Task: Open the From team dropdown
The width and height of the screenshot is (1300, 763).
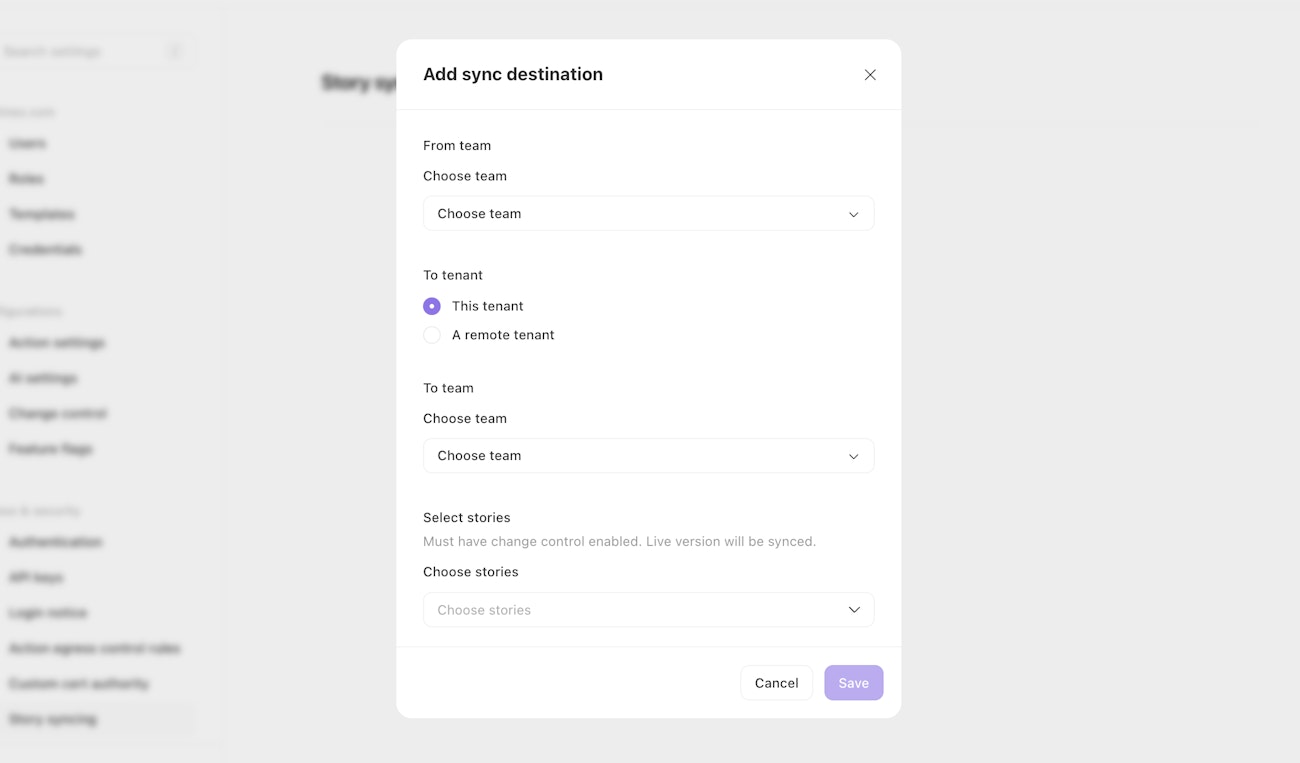Action: tap(648, 214)
